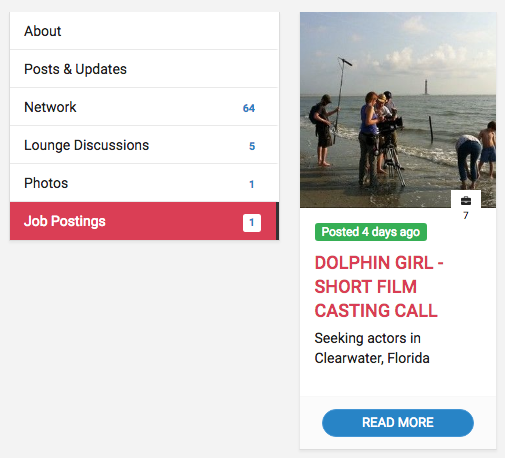The width and height of the screenshot is (505, 458).
Task: Select the highlighted Job Postings item
Action: click(x=144, y=221)
